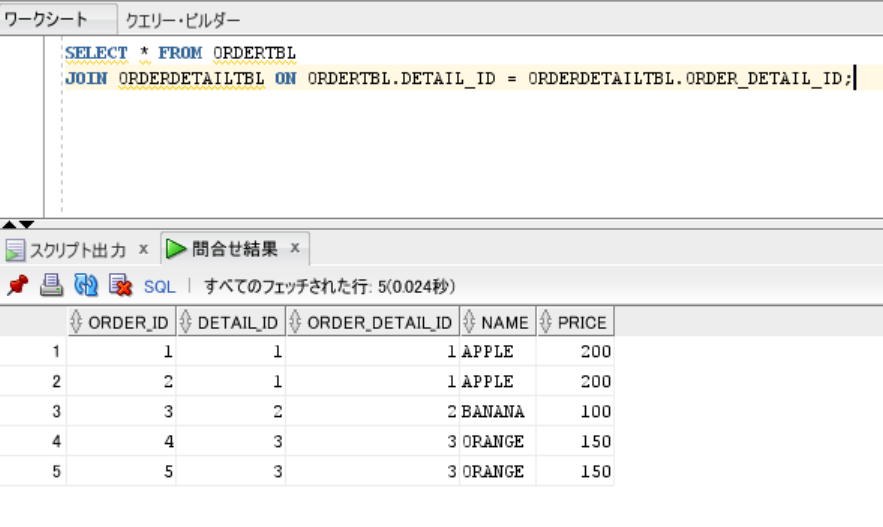Close the 問合せ結果 tab
Image resolution: width=883 pixels, height=527 pixels.
[x=295, y=248]
